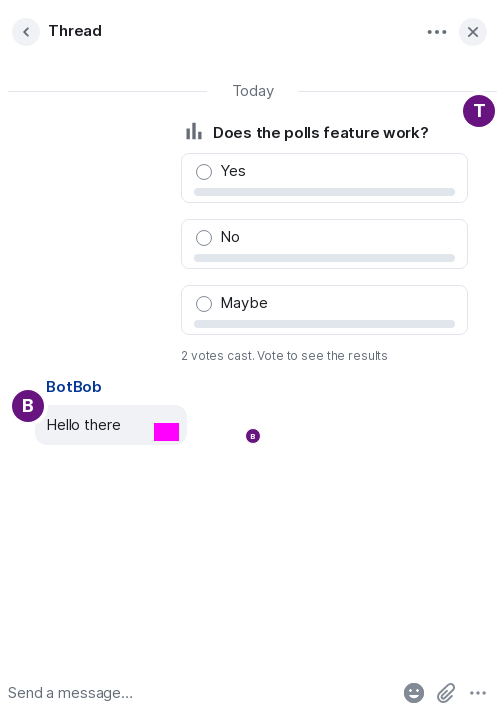Select the No poll option
499x720 pixels.
click(x=325, y=244)
